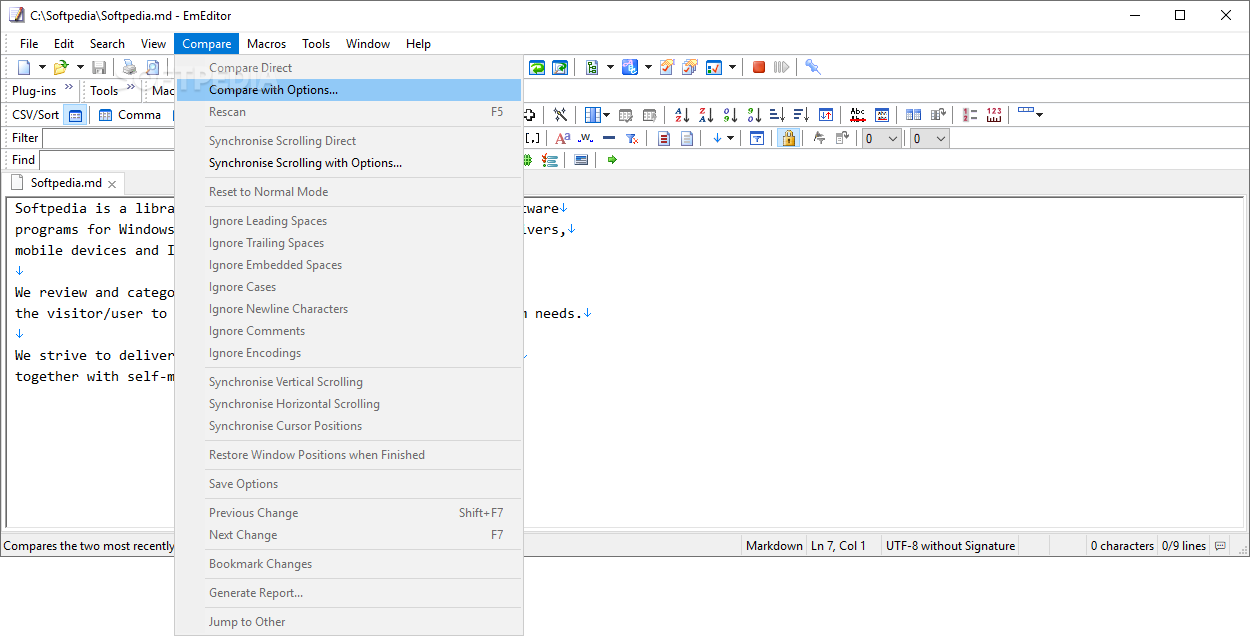The width and height of the screenshot is (1250, 636).
Task: Click the Sort by length descending icon
Action: click(x=801, y=115)
